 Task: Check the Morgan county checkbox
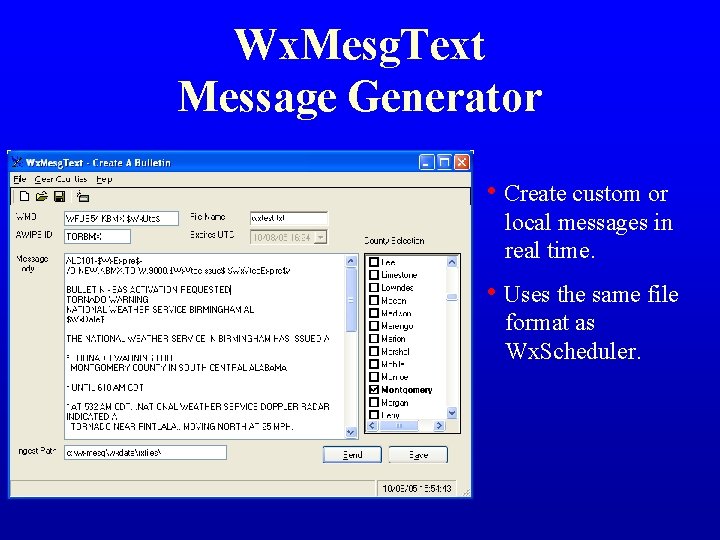374,402
